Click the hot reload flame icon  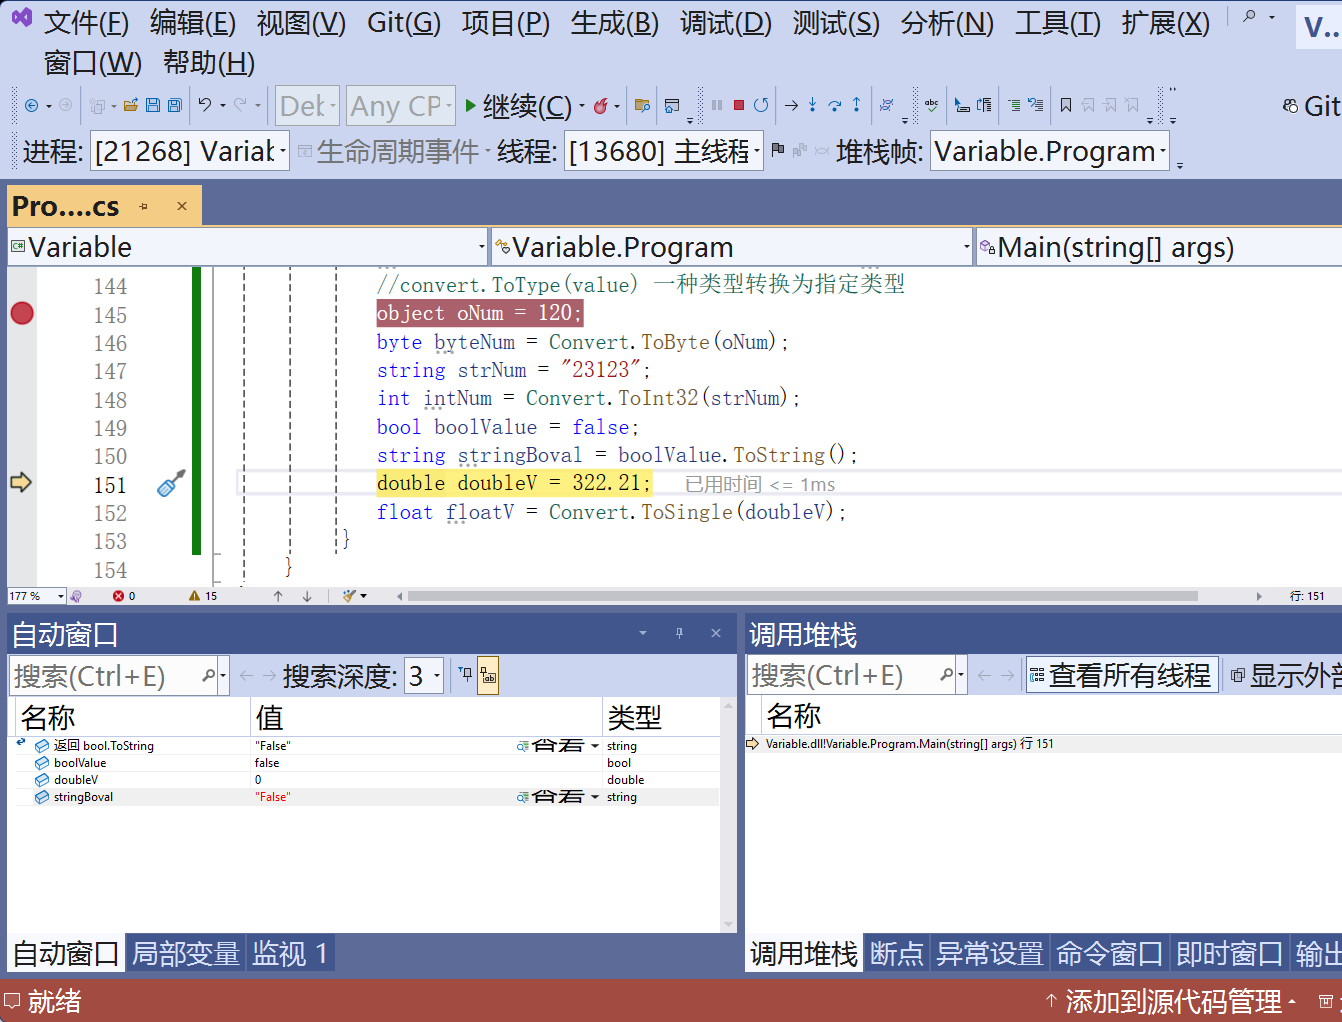601,104
